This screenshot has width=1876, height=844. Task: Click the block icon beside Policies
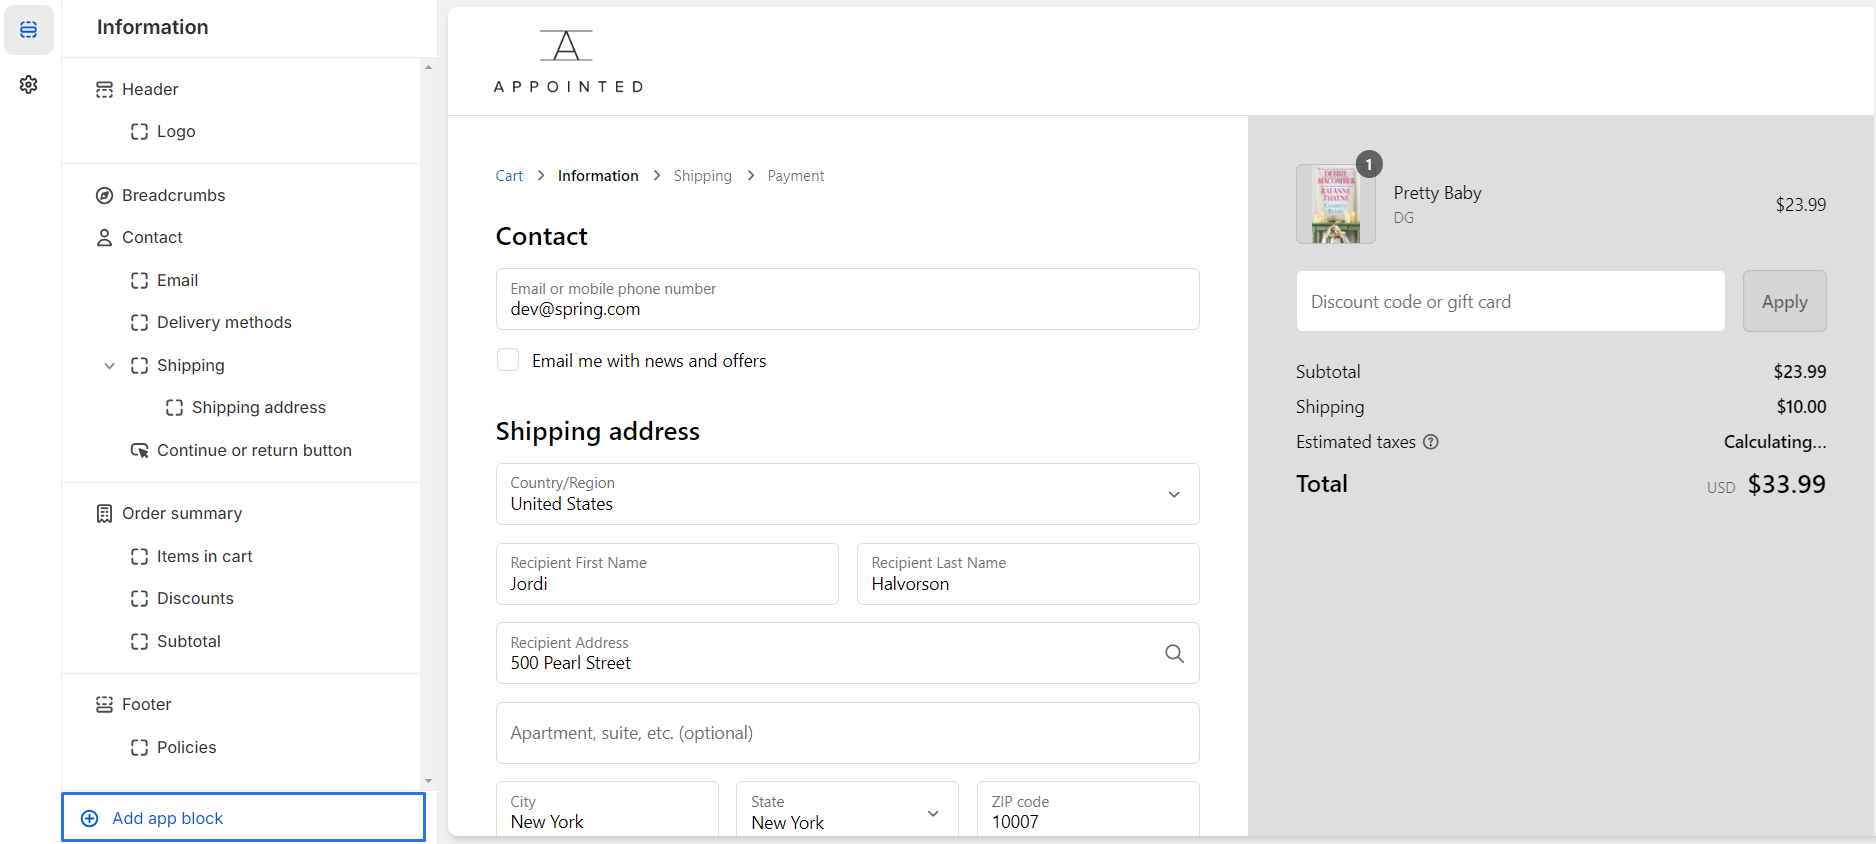[139, 748]
